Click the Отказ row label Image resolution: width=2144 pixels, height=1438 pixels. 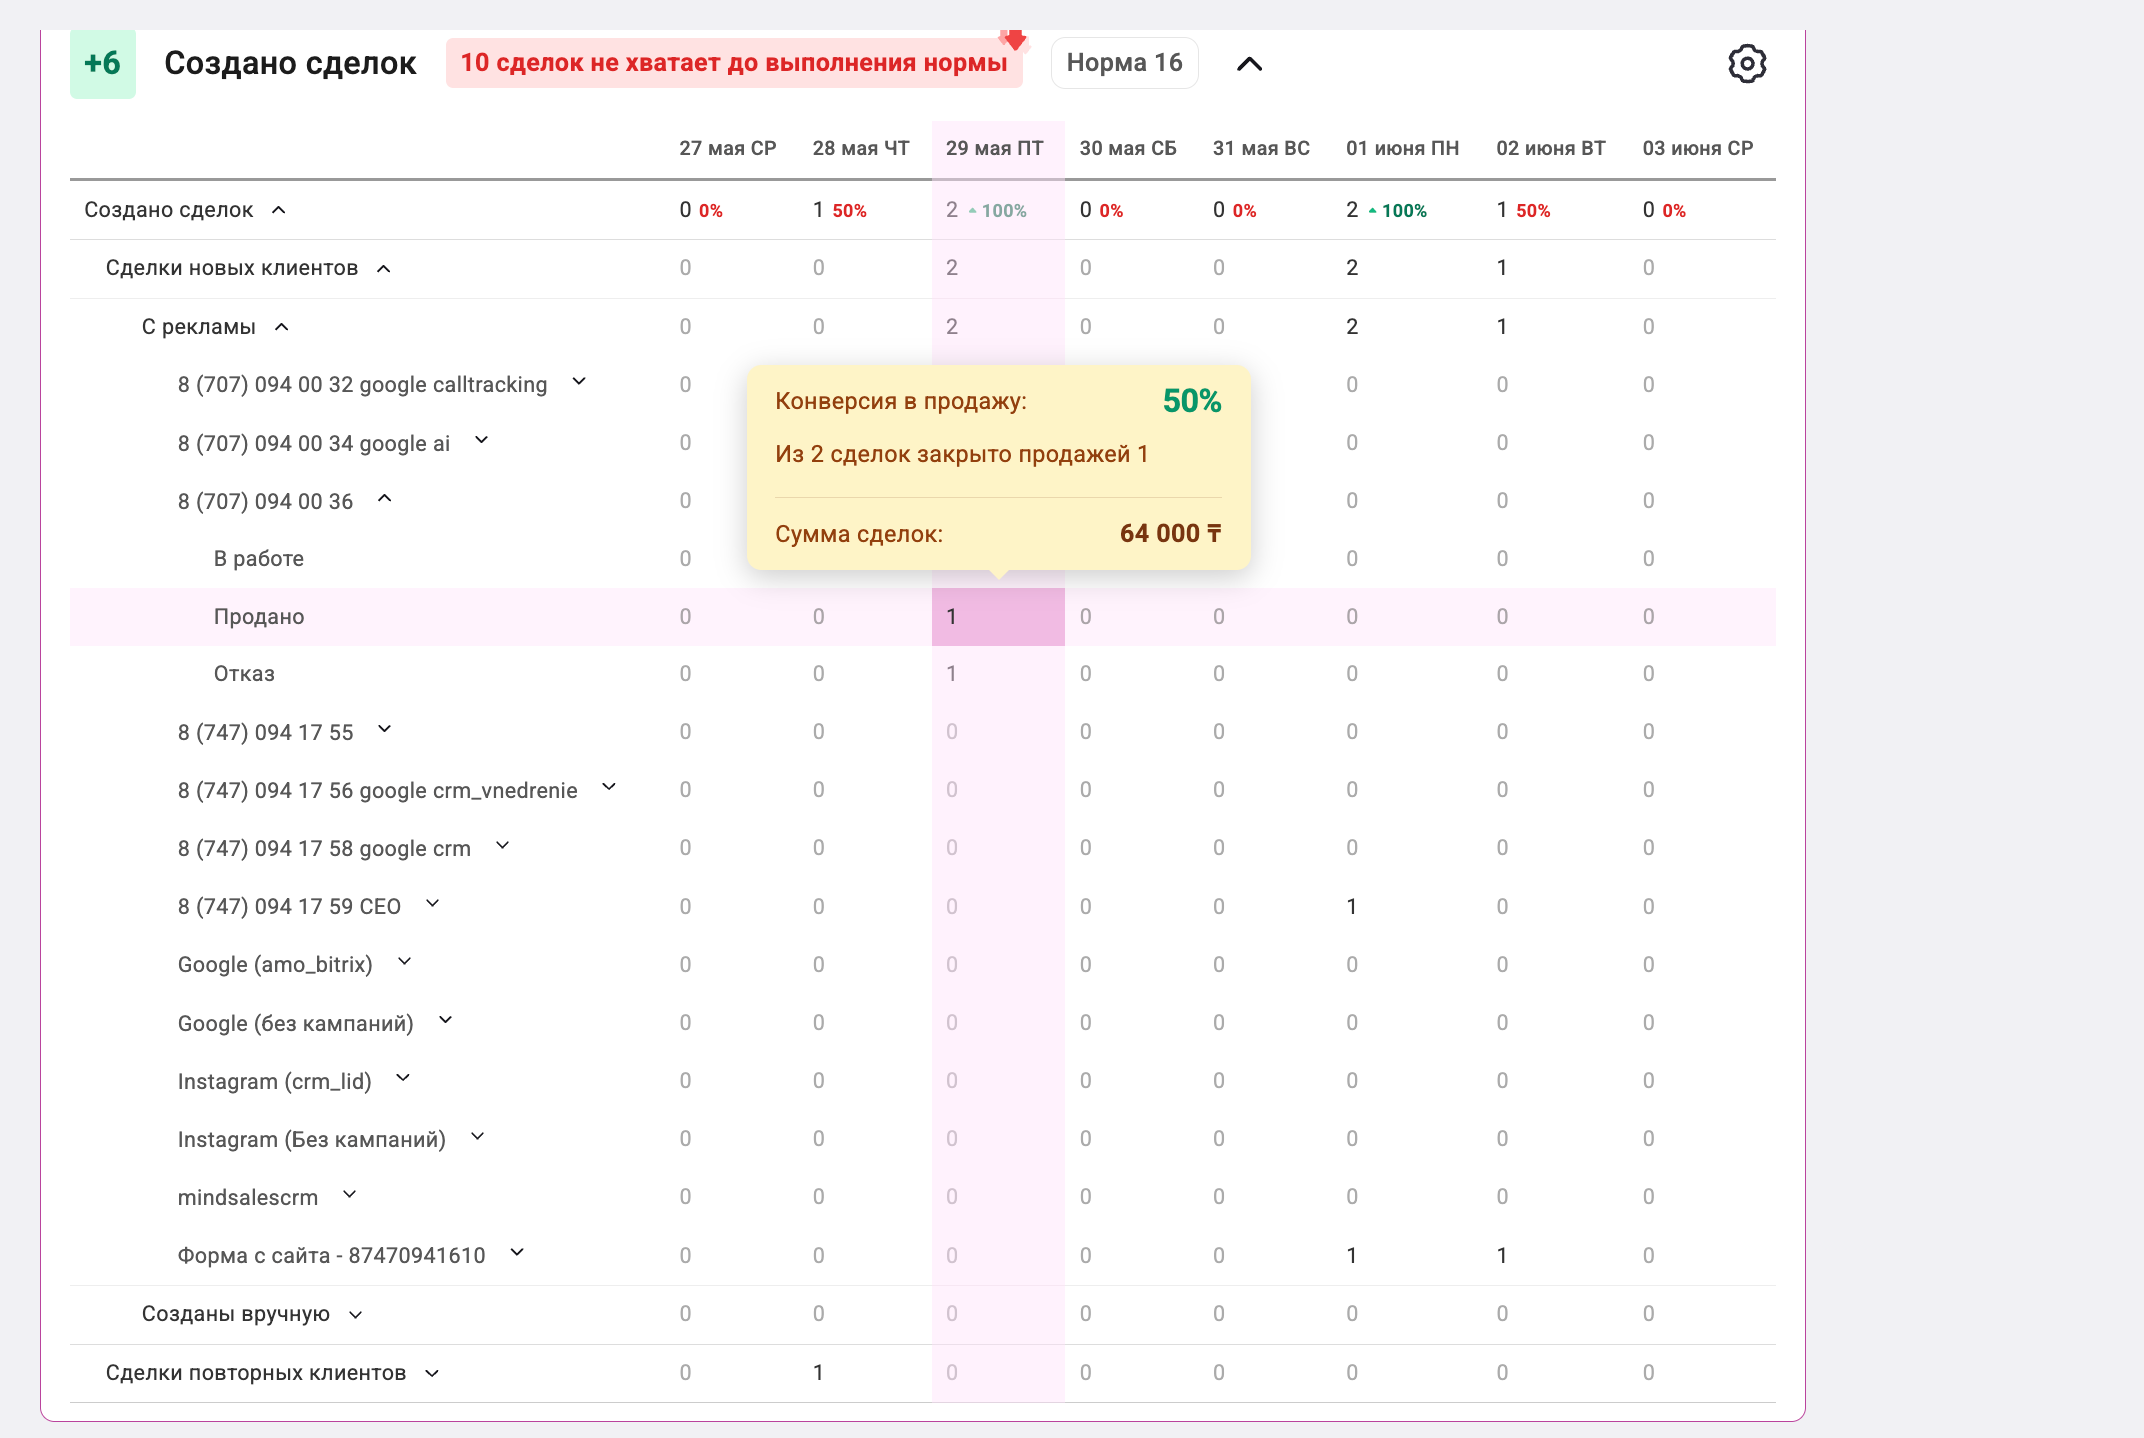point(244,674)
